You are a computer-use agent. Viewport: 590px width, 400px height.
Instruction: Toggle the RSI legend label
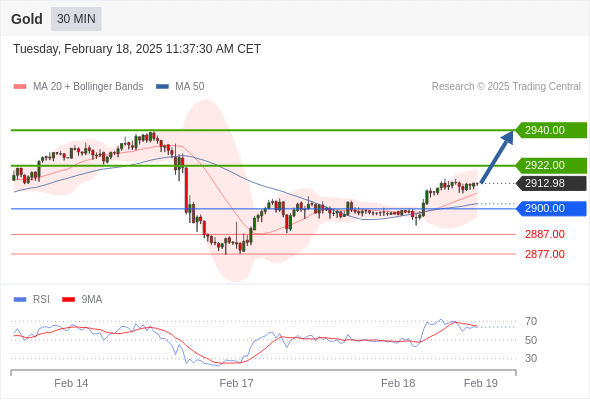41,300
